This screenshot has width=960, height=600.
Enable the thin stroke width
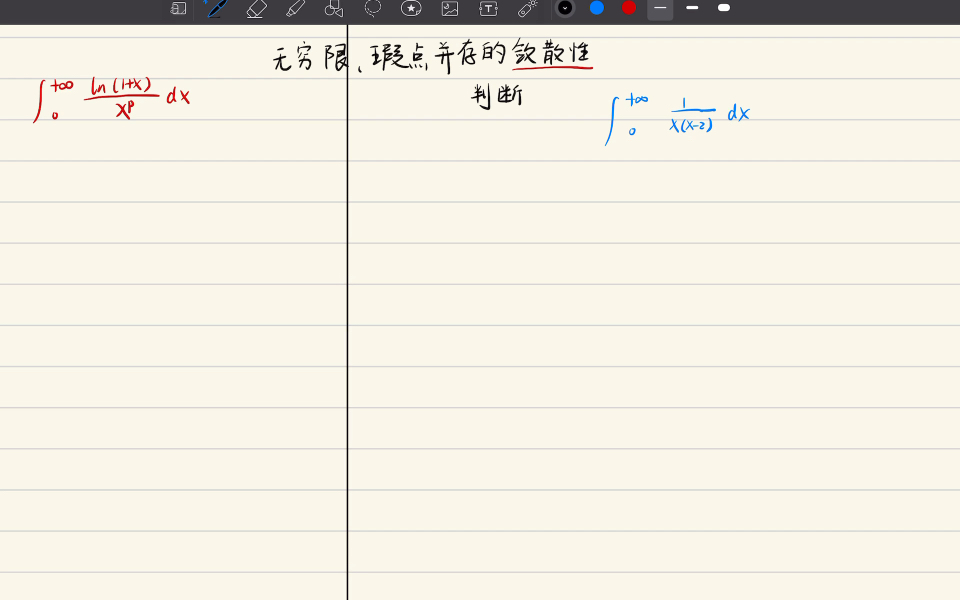pyautogui.click(x=660, y=9)
